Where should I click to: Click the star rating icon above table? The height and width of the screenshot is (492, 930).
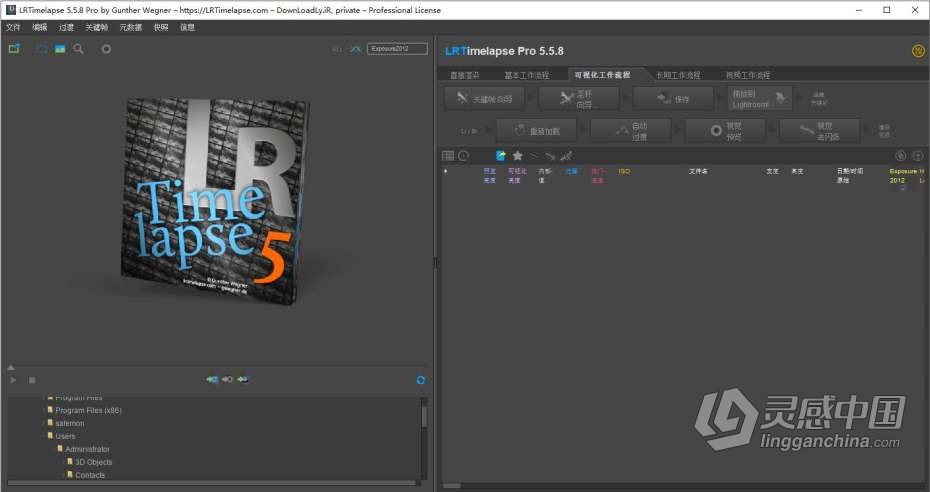click(517, 156)
